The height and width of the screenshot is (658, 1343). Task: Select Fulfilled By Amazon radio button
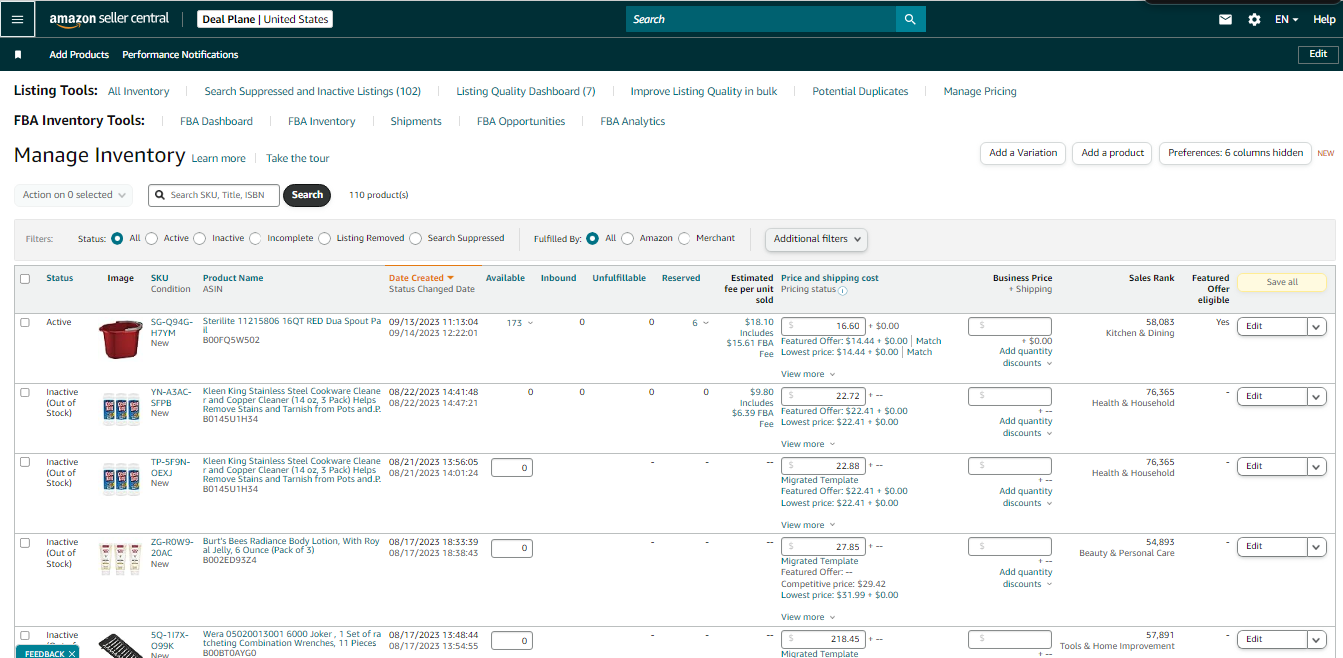628,239
